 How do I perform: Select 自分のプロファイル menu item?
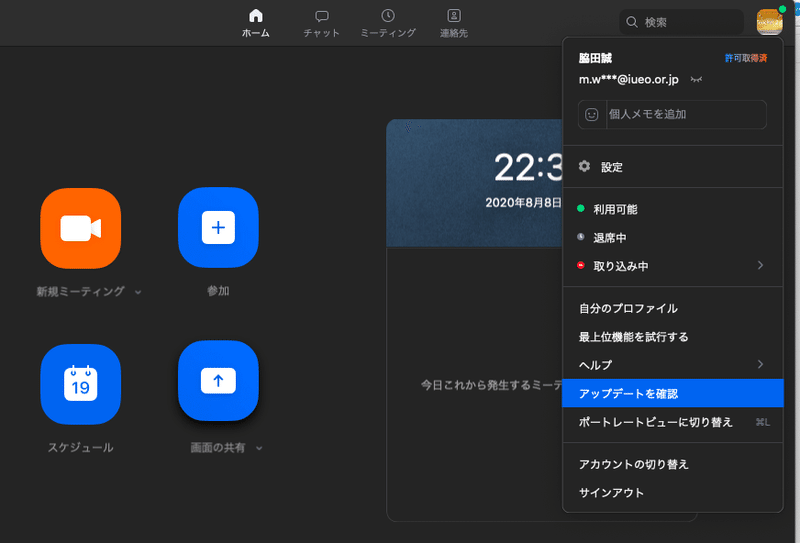click(x=672, y=308)
